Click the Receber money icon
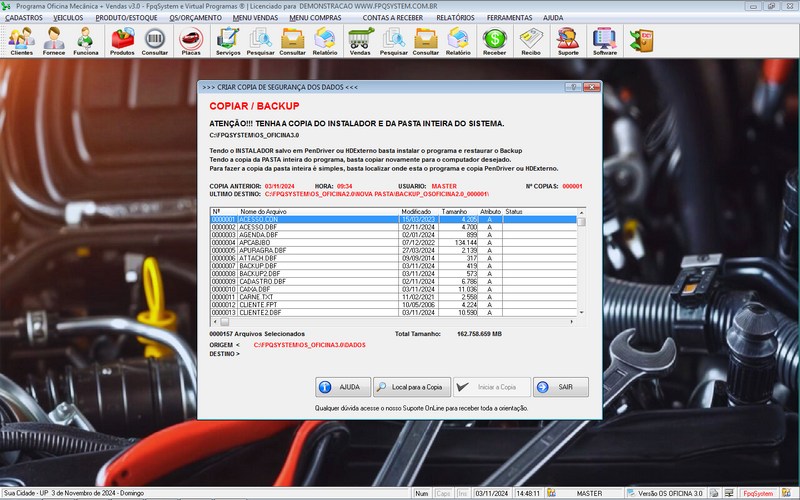The width and height of the screenshot is (800, 500). (x=494, y=40)
